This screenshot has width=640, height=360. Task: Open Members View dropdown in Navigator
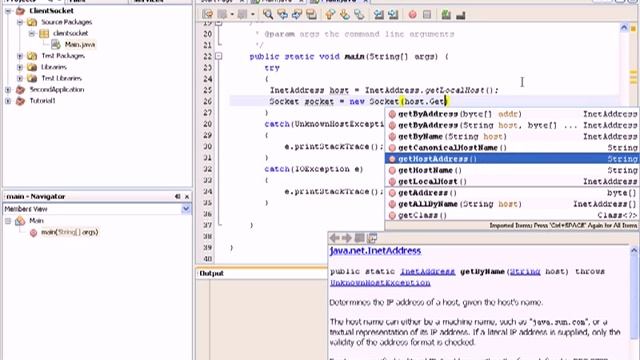point(186,209)
